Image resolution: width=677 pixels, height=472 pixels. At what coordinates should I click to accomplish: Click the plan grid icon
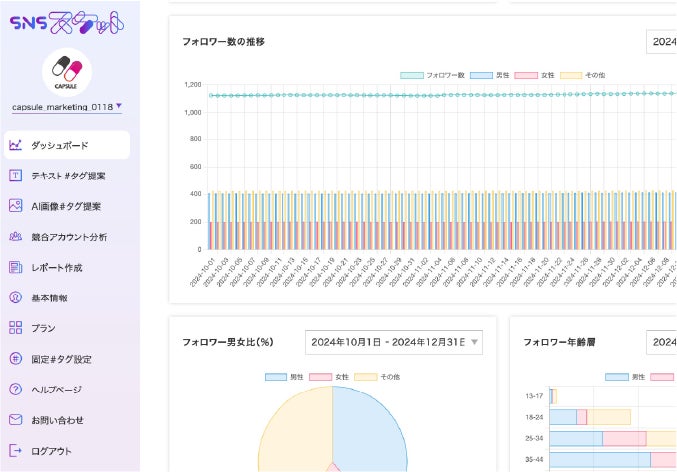point(16,328)
